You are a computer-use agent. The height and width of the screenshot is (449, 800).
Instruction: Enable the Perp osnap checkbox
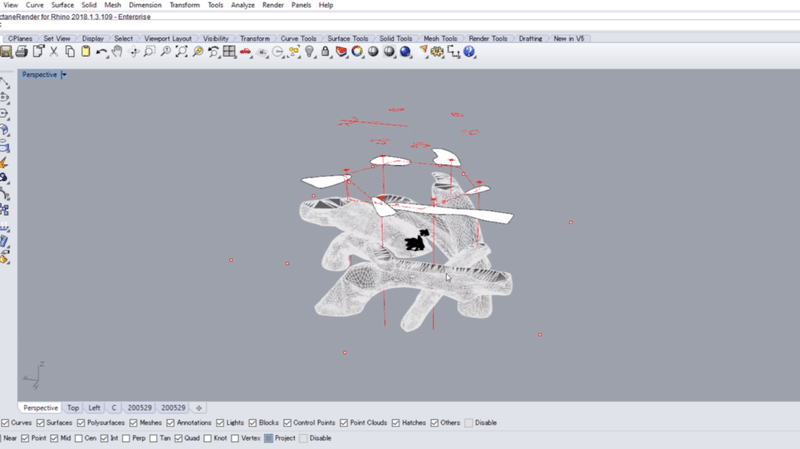126,438
